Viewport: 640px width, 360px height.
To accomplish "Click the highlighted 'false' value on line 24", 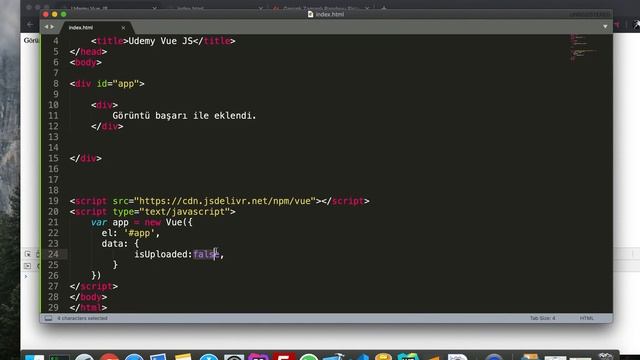I will tap(206, 254).
